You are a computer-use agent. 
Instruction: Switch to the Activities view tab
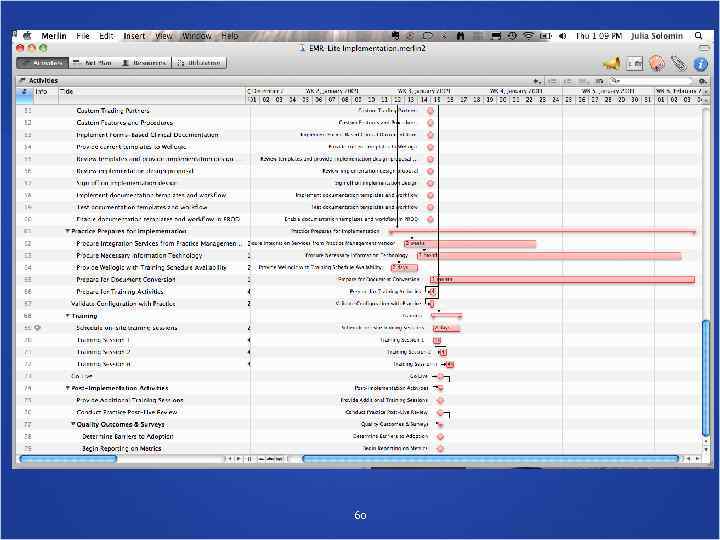coord(42,63)
